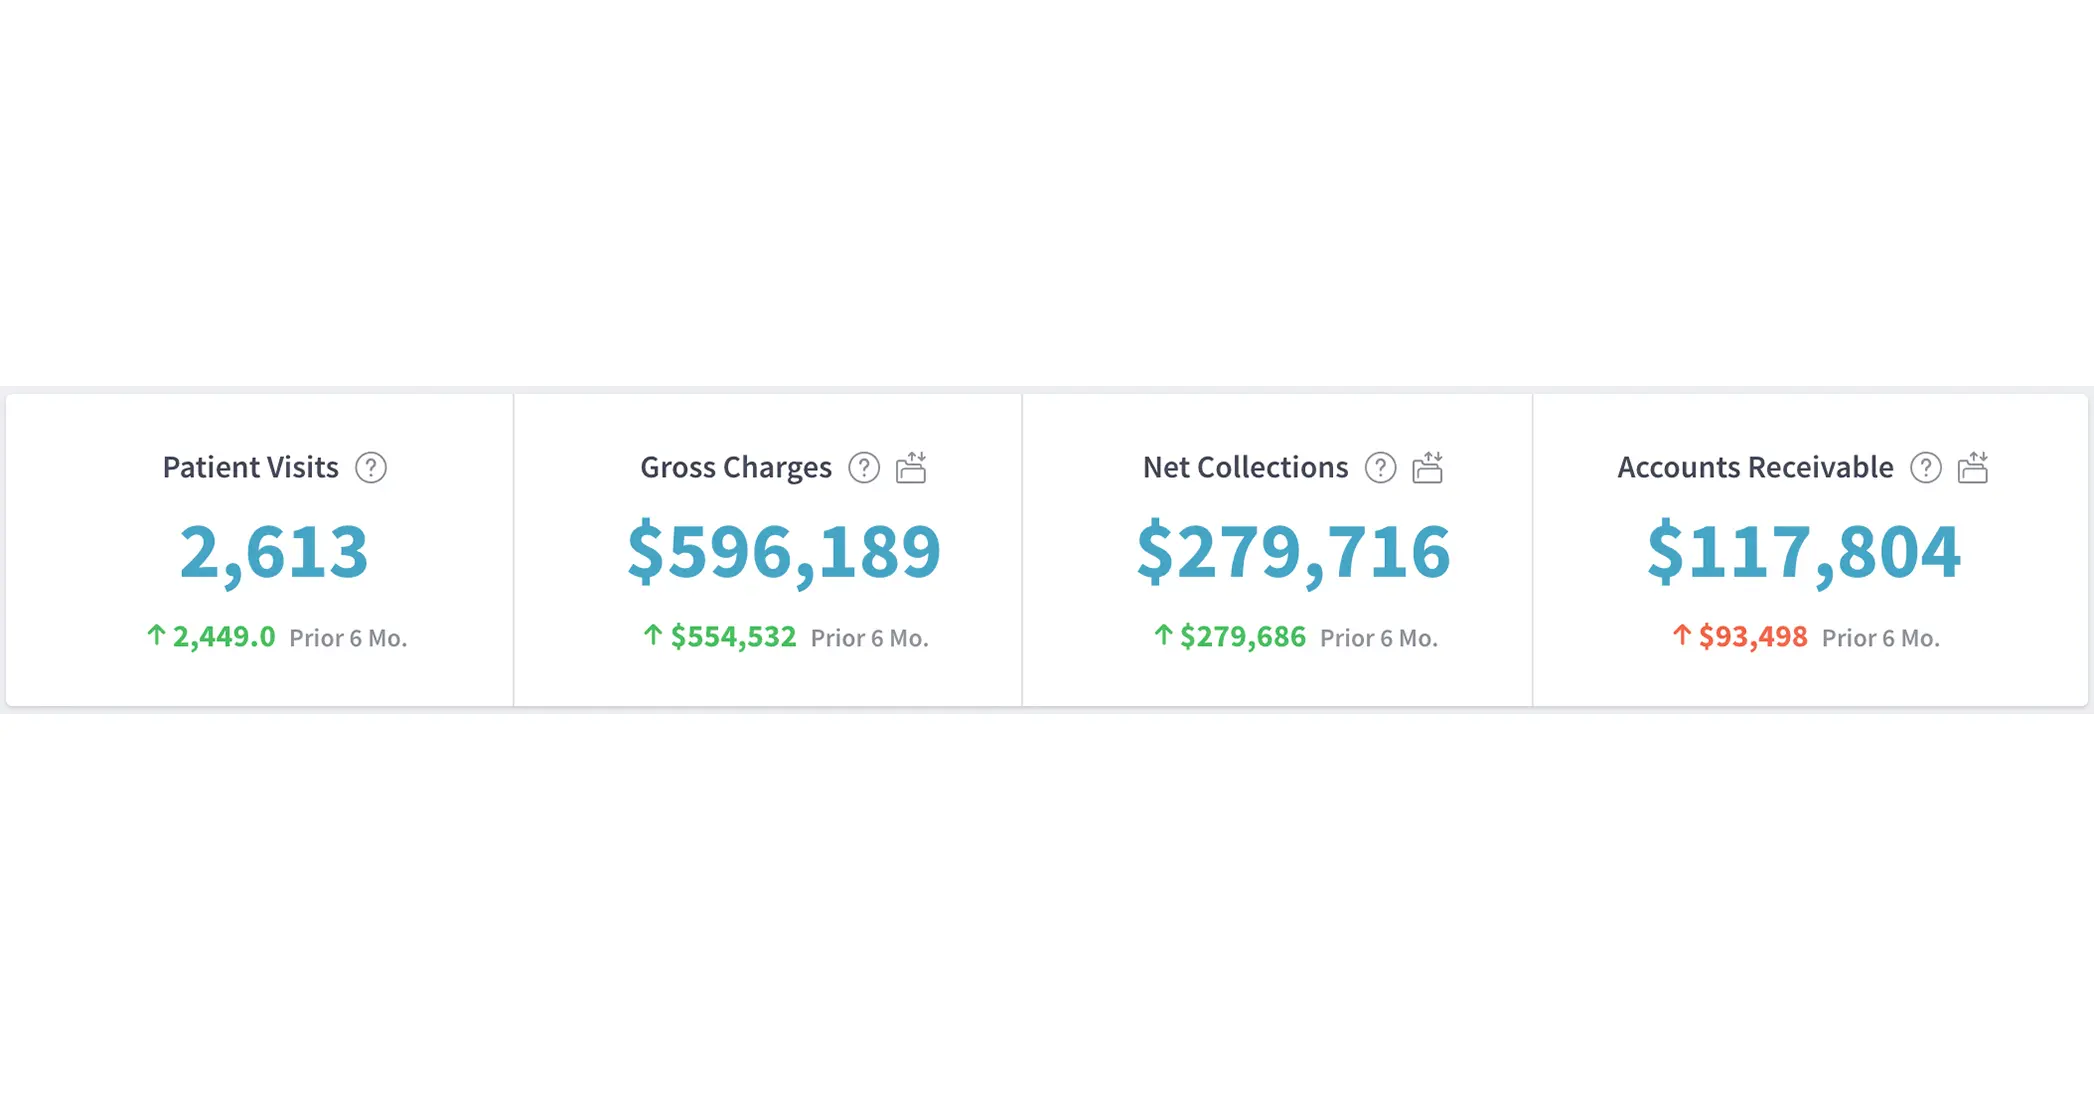The height and width of the screenshot is (1098, 2094).
Task: Click the $554,532 prior period value
Action: click(733, 637)
